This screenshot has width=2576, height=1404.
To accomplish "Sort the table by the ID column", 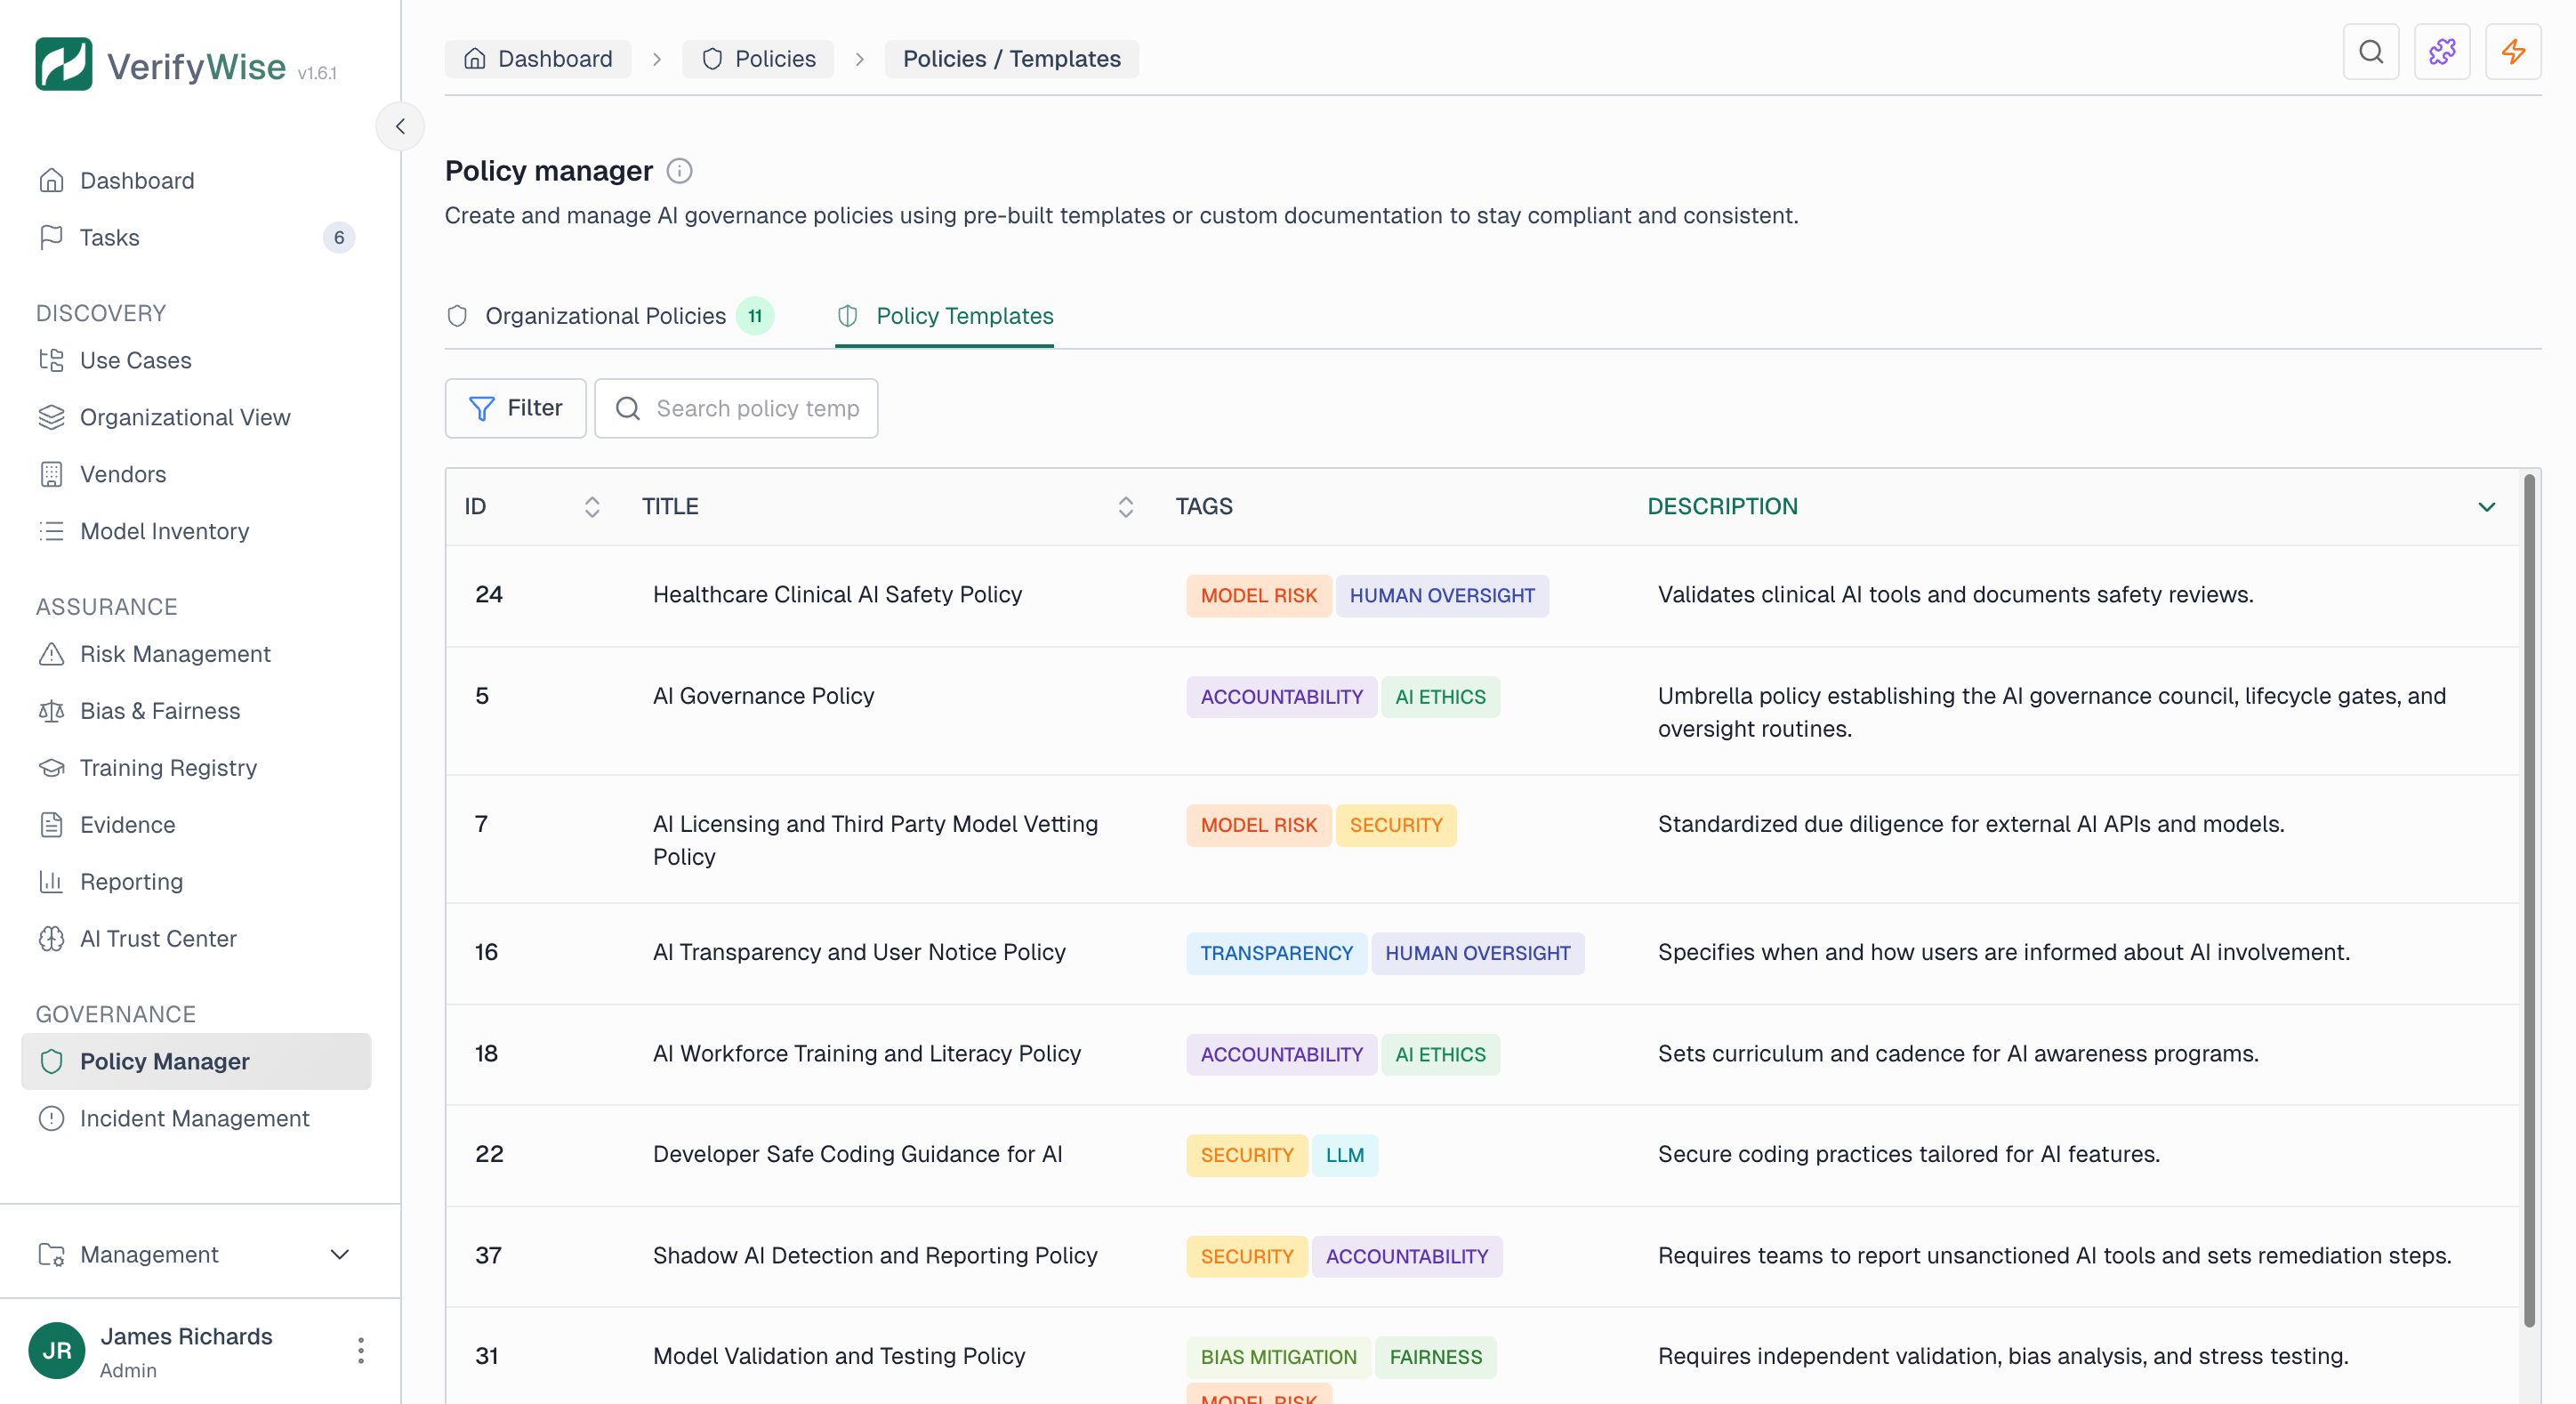I will pos(592,507).
